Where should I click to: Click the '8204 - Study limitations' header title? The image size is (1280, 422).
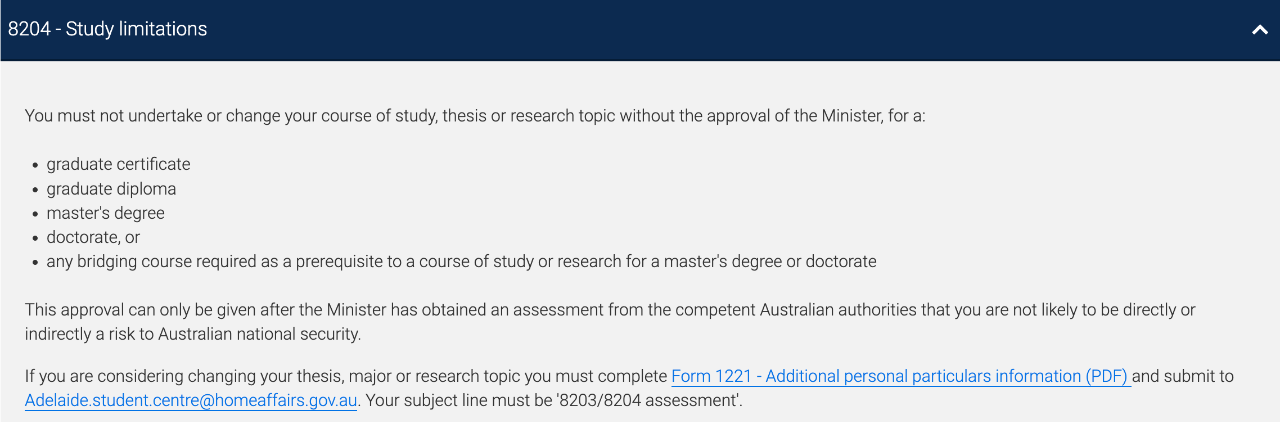(x=108, y=29)
